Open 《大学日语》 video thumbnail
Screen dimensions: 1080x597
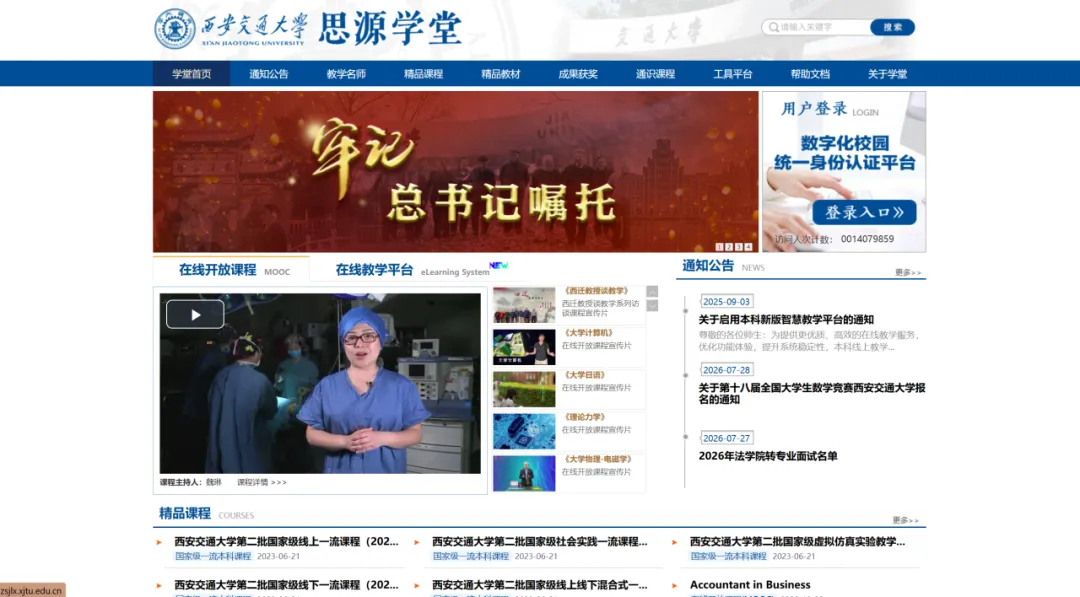point(523,389)
